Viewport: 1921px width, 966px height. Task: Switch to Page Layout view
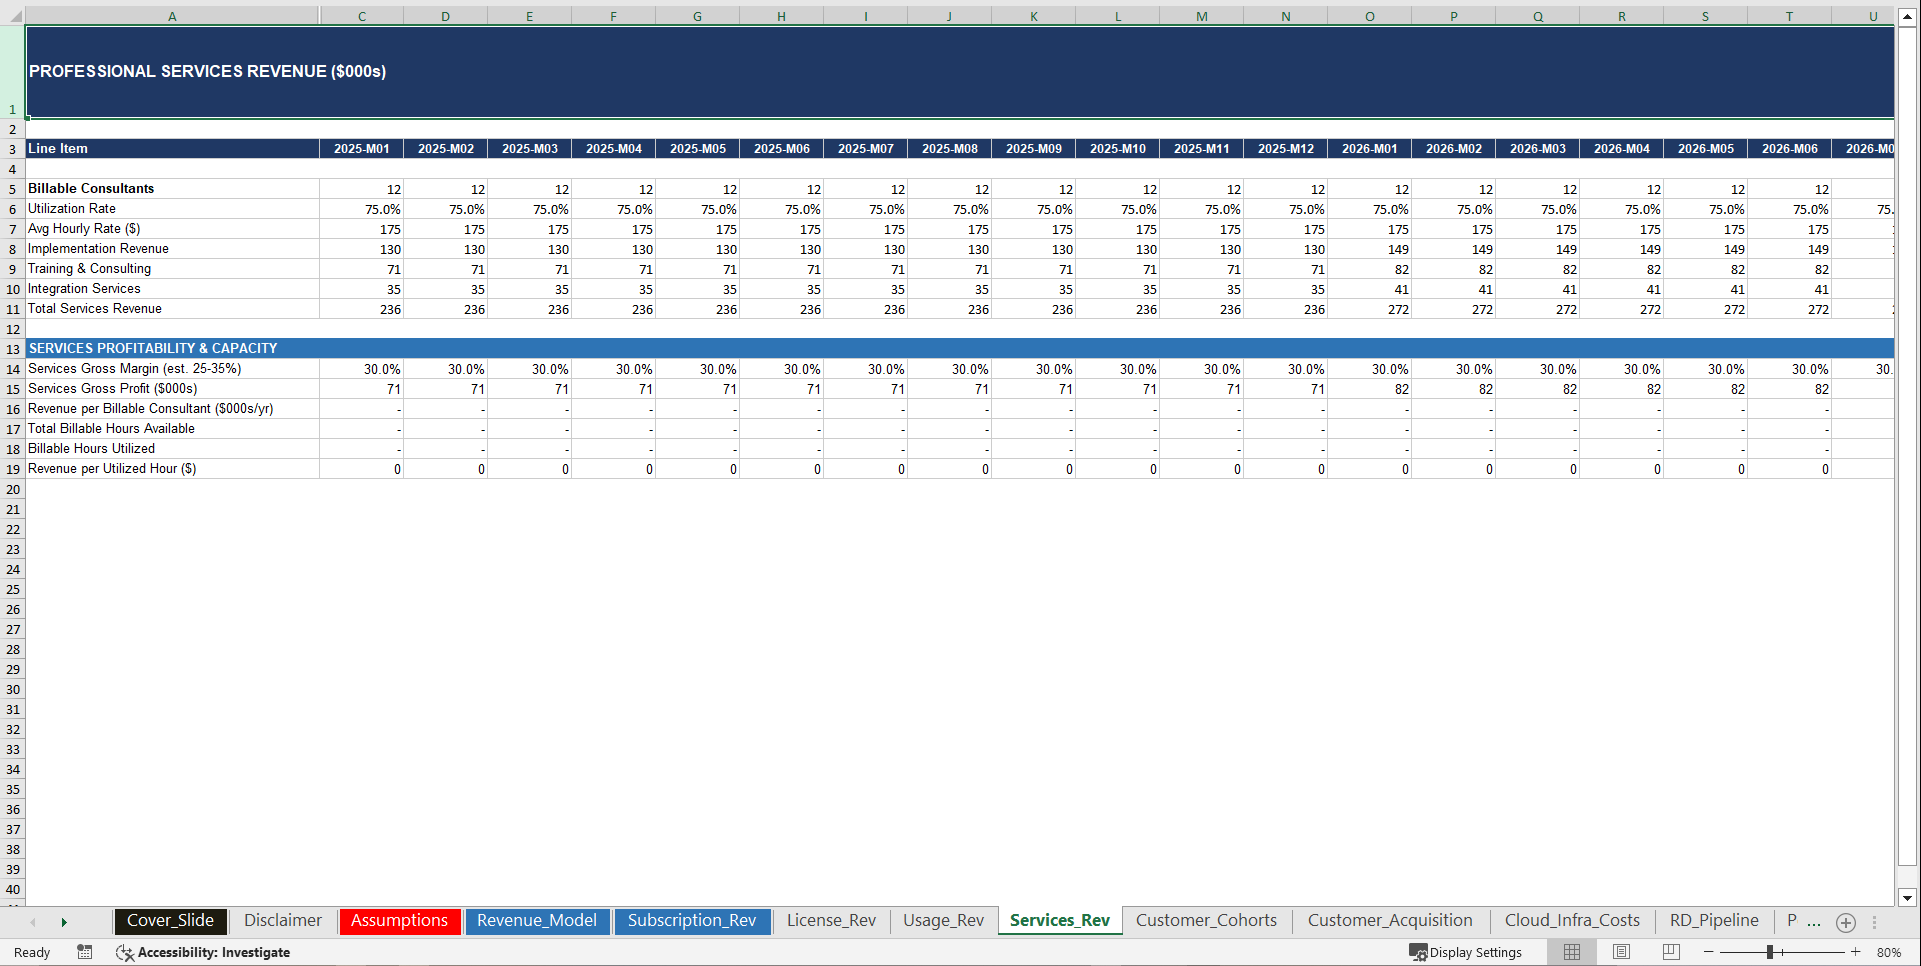[x=1620, y=952]
